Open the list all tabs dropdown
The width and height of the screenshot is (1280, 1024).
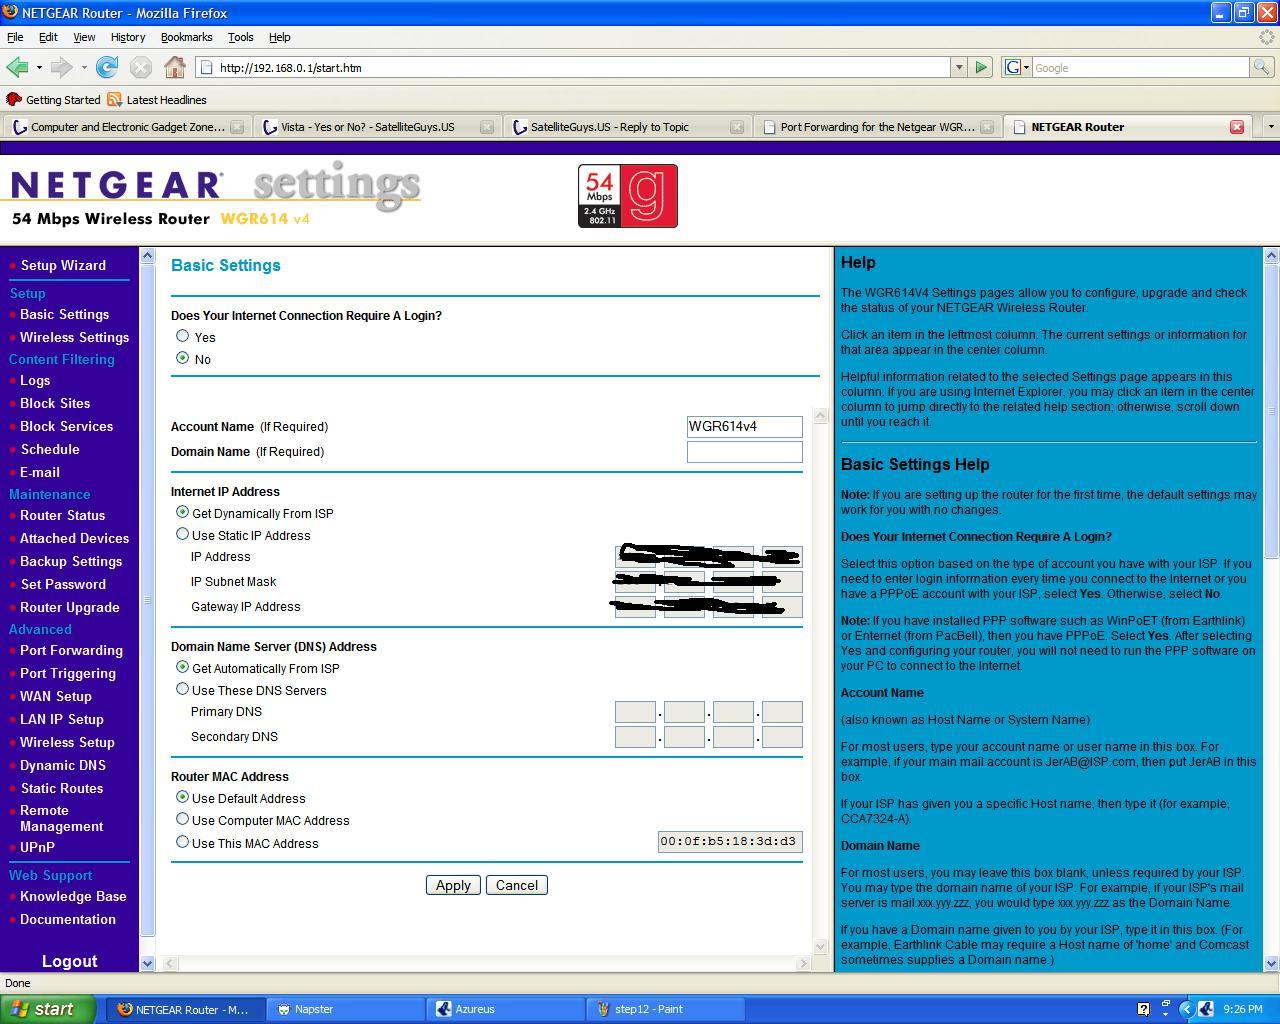[x=1270, y=127]
